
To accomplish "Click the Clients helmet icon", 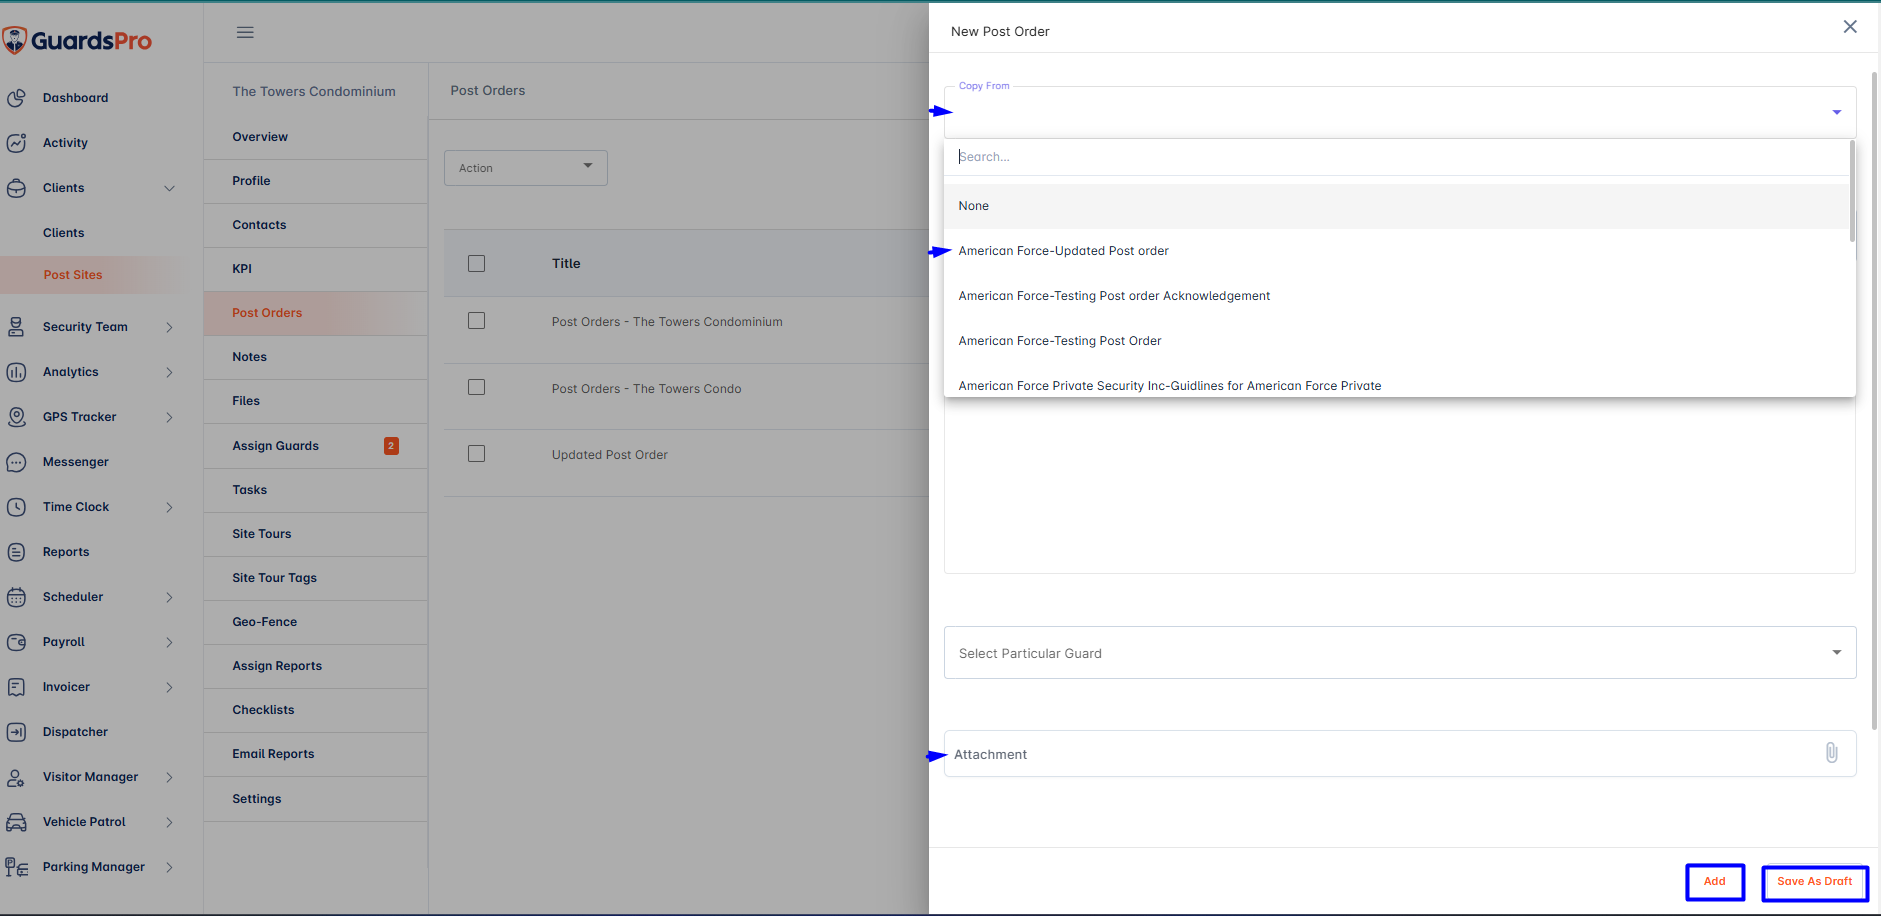I will [16, 188].
